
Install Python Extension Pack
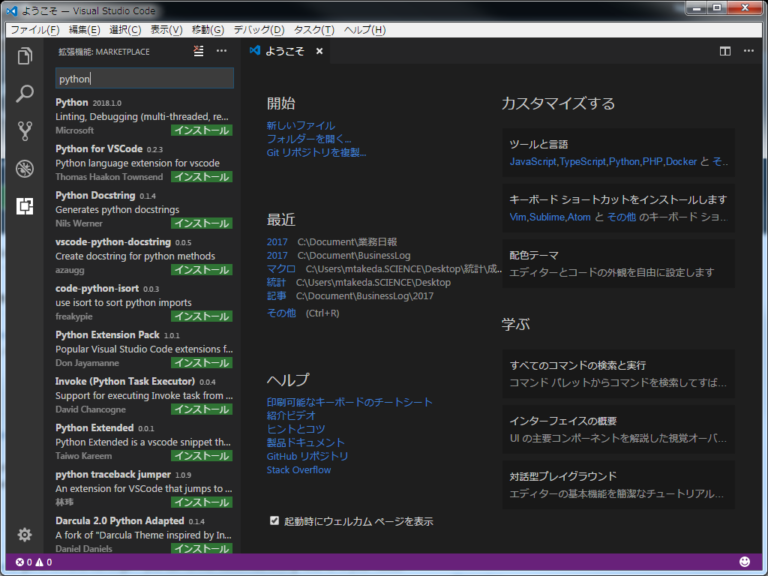(201, 363)
